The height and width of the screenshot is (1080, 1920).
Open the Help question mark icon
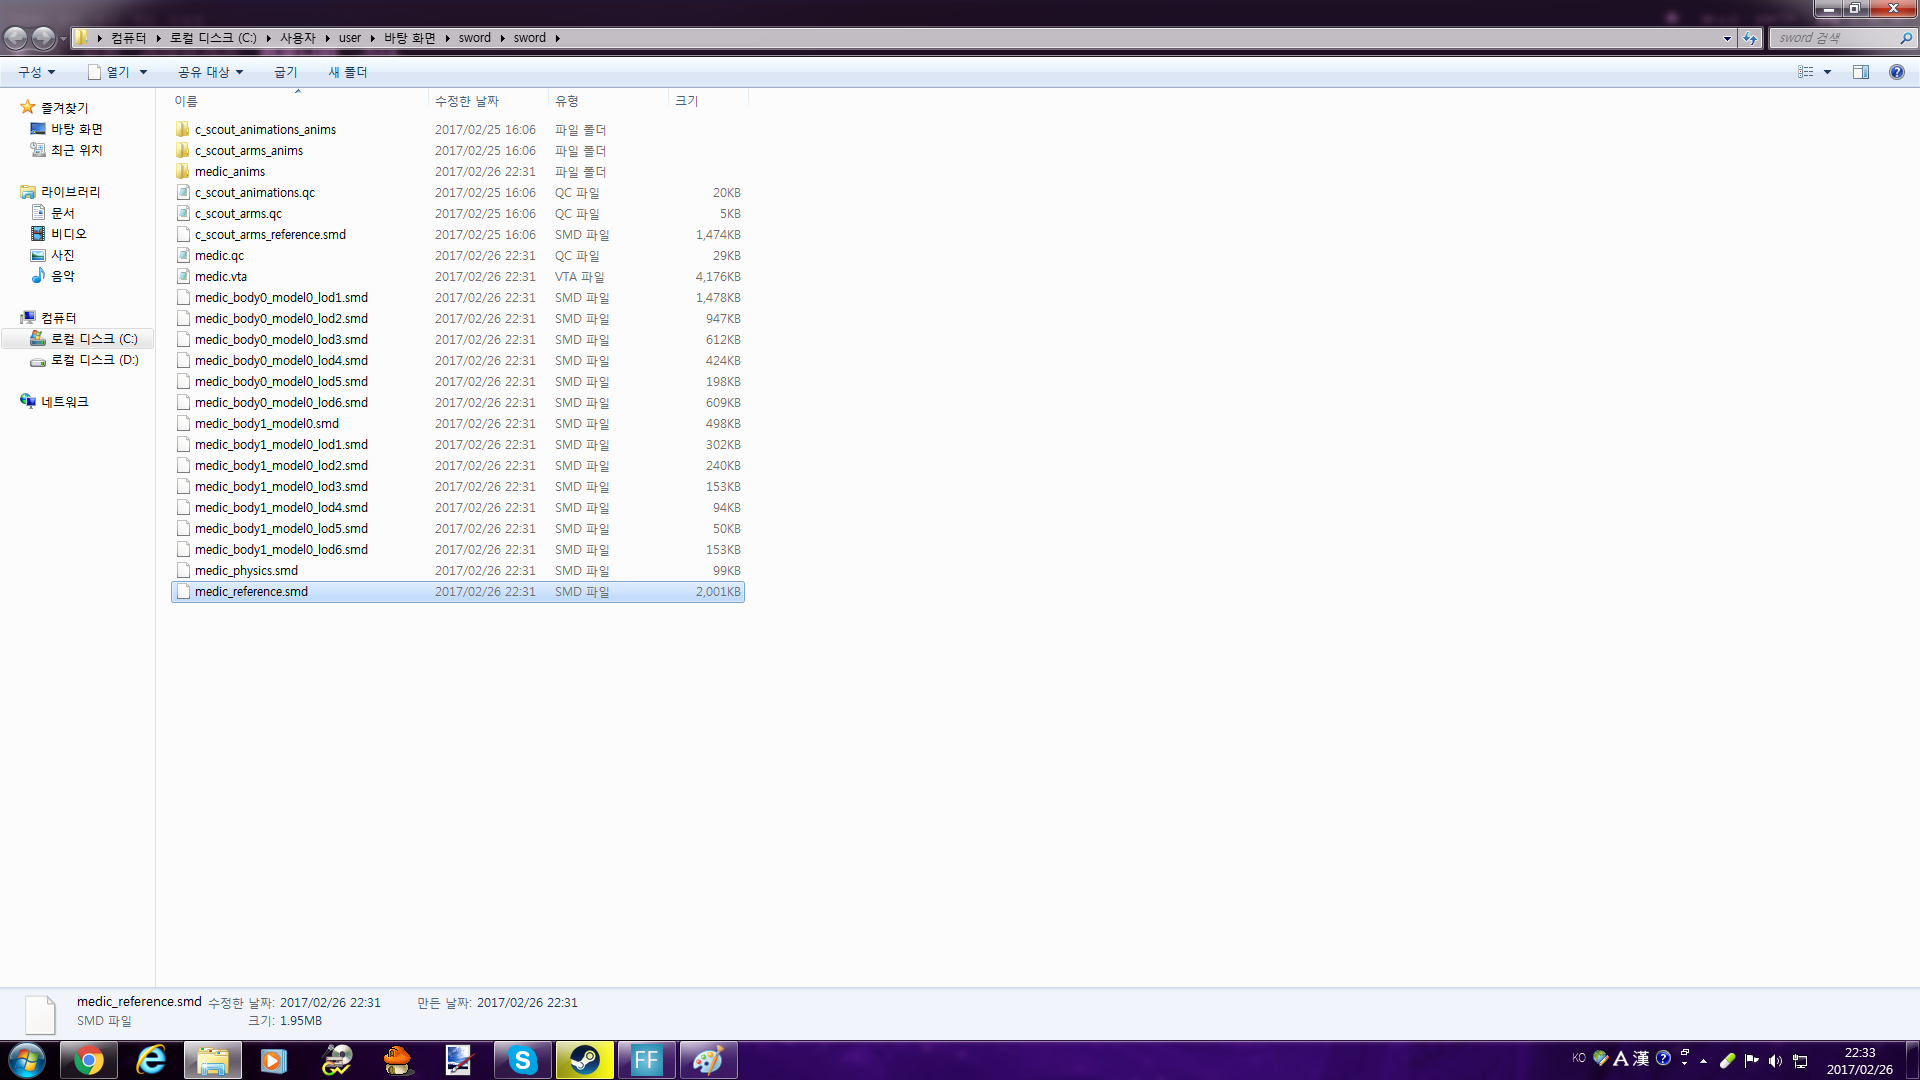point(1896,72)
